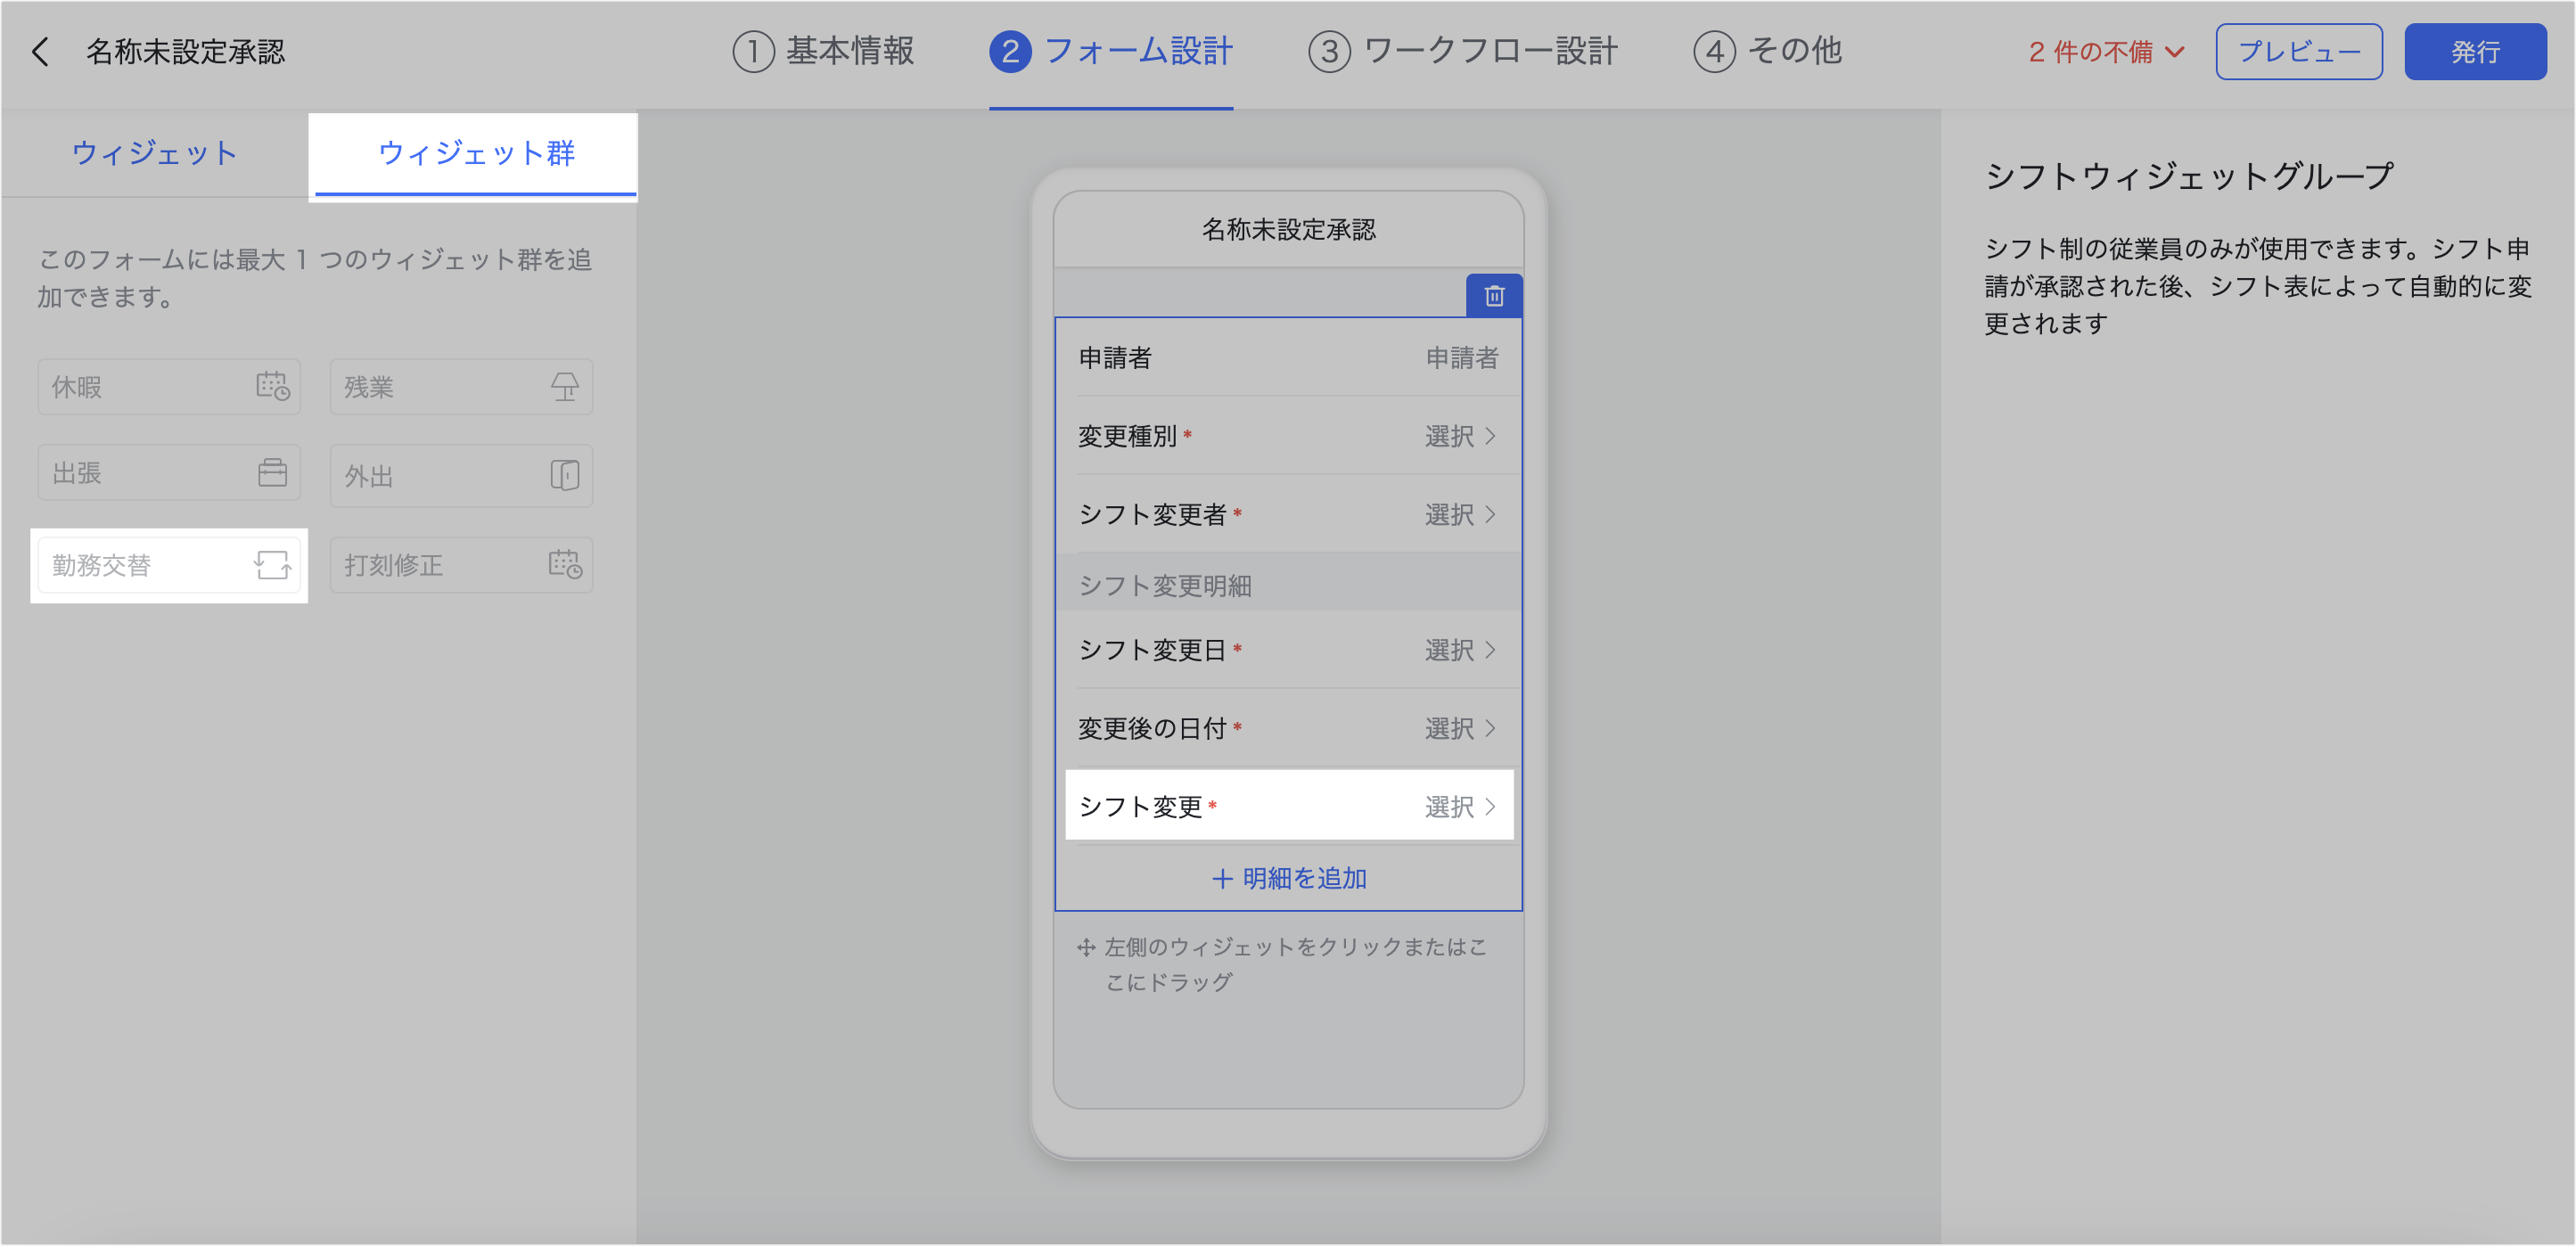Open the シフト変更日 selector

pos(1458,650)
